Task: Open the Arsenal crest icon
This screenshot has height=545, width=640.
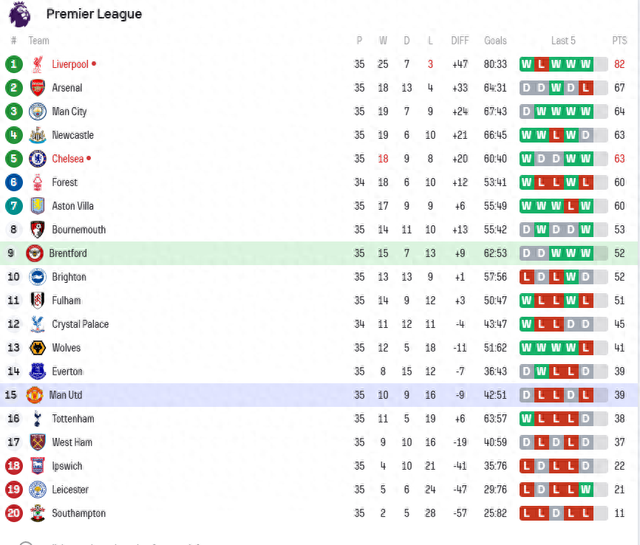Action: click(x=38, y=88)
